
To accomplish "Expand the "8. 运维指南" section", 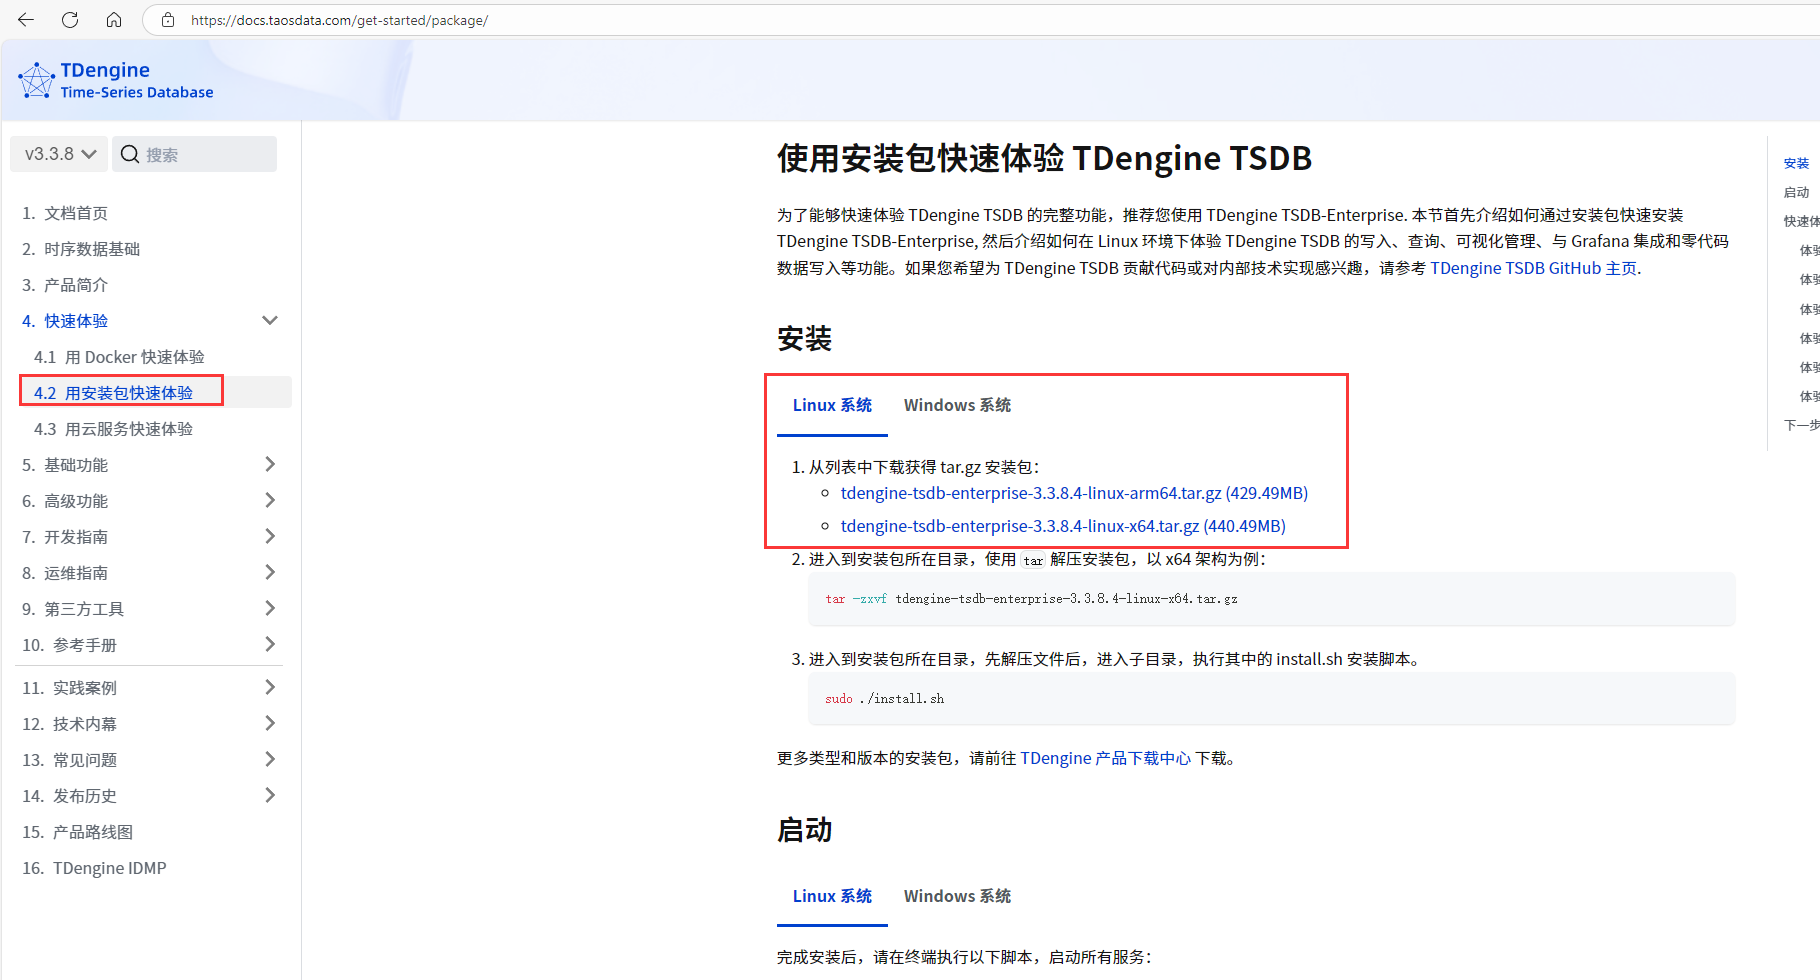I will [x=269, y=572].
